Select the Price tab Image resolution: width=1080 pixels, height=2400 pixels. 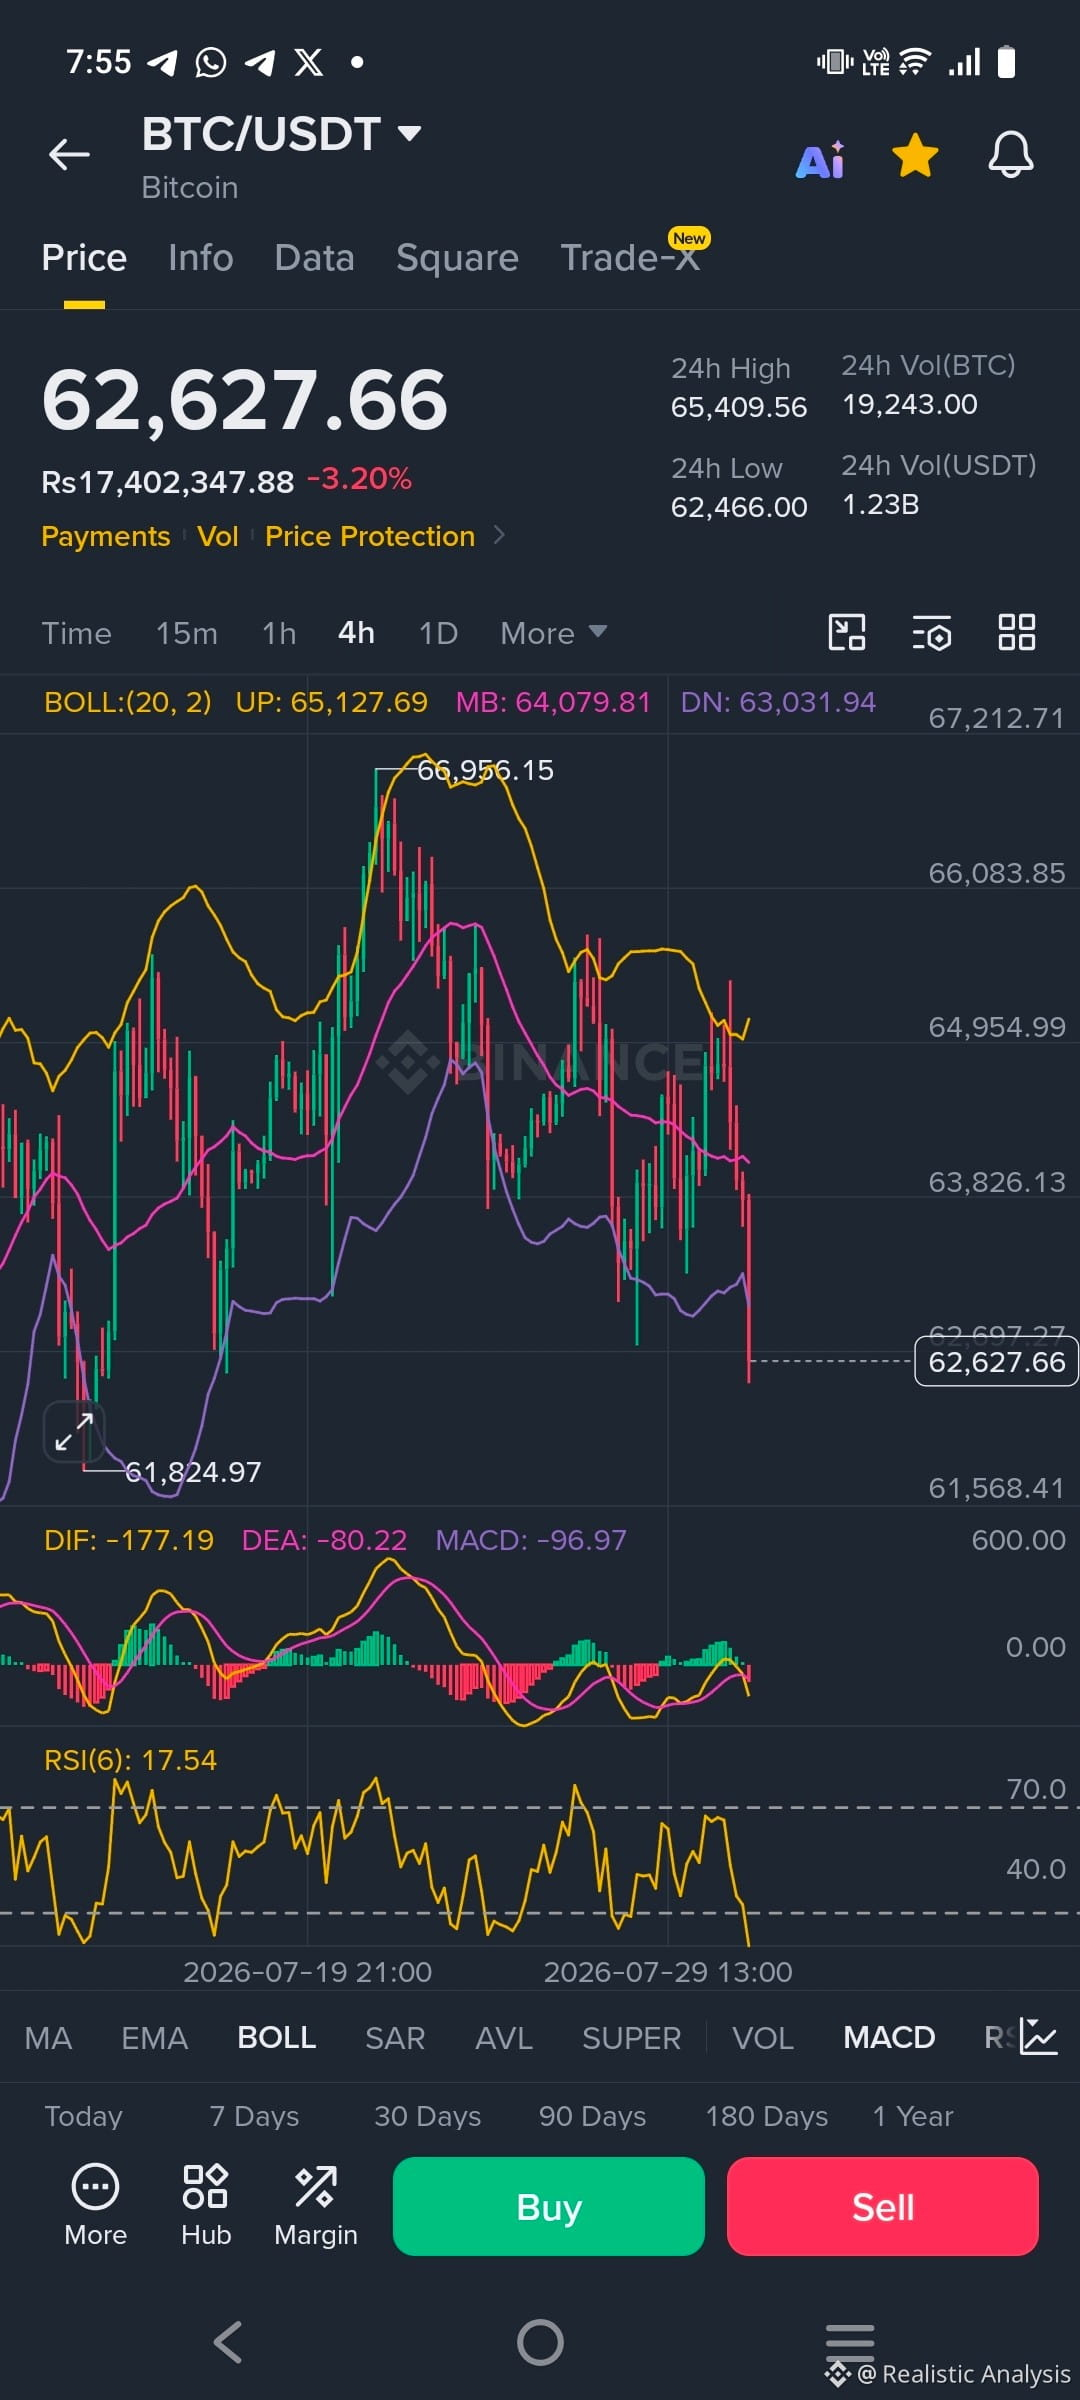[84, 258]
